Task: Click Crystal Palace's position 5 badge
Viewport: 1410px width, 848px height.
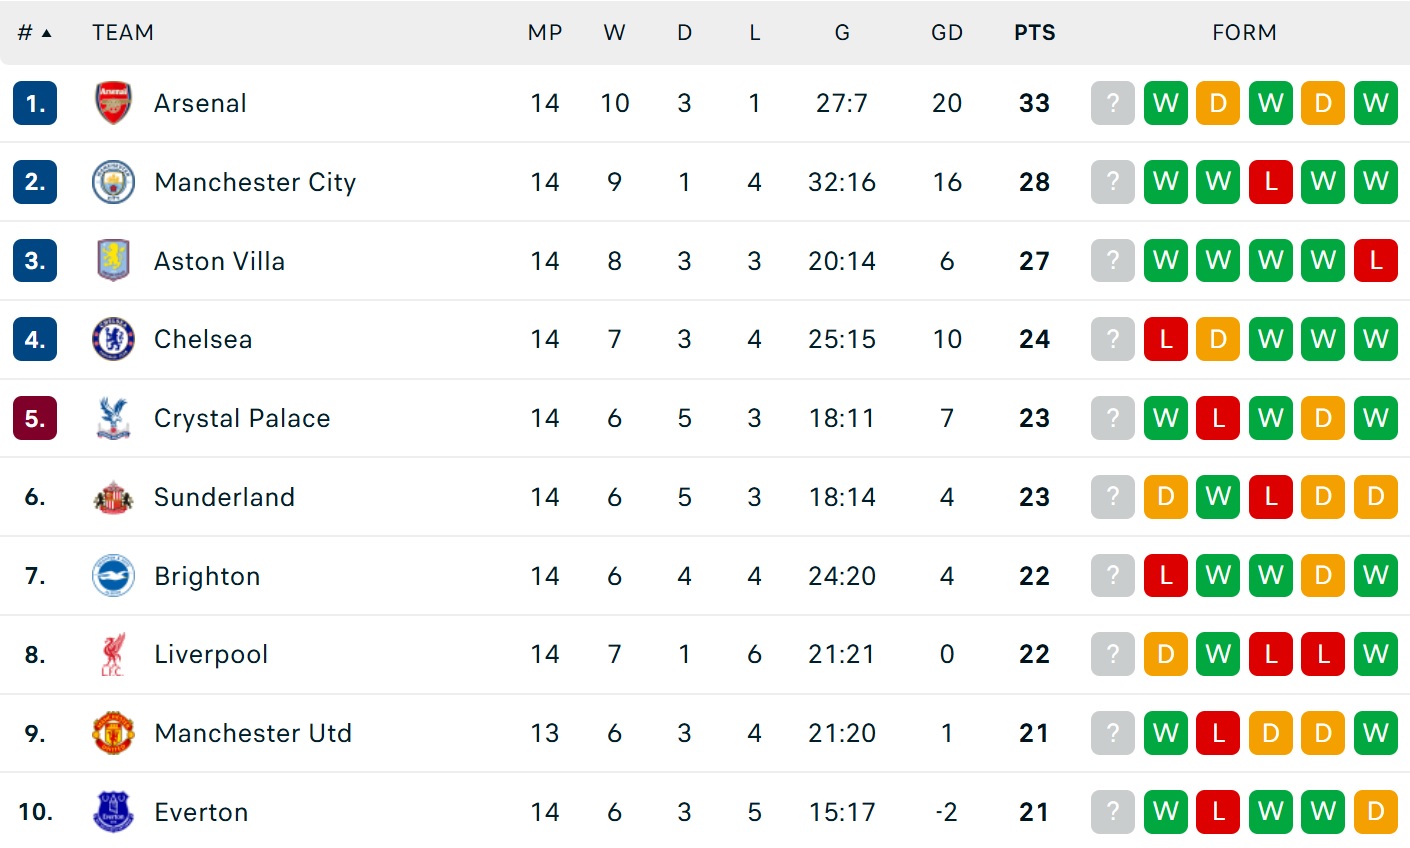Action: (35, 418)
